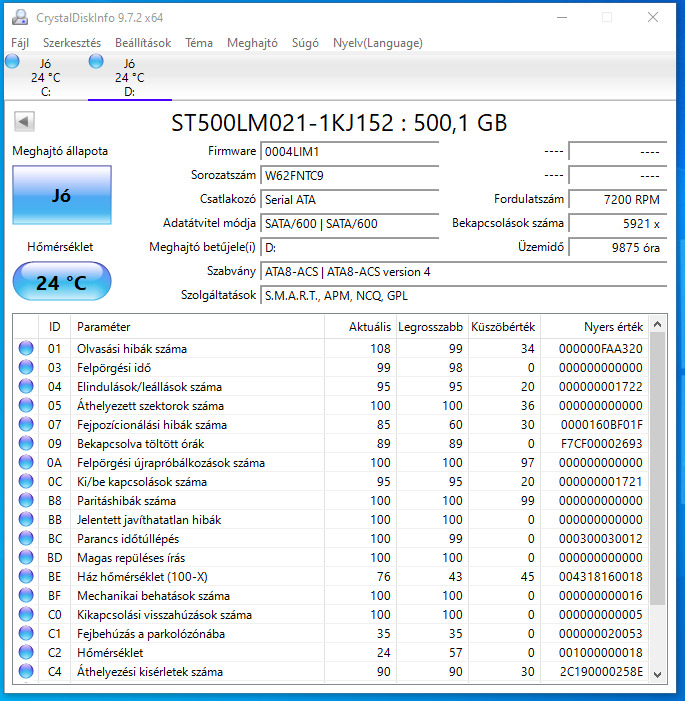Click raw value 000300030012

600,538
